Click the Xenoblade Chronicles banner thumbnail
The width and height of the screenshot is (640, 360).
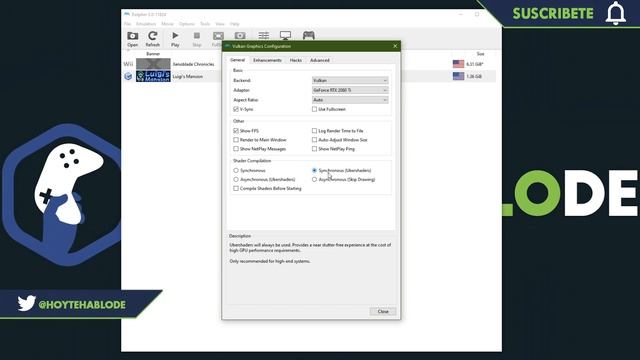tap(153, 64)
